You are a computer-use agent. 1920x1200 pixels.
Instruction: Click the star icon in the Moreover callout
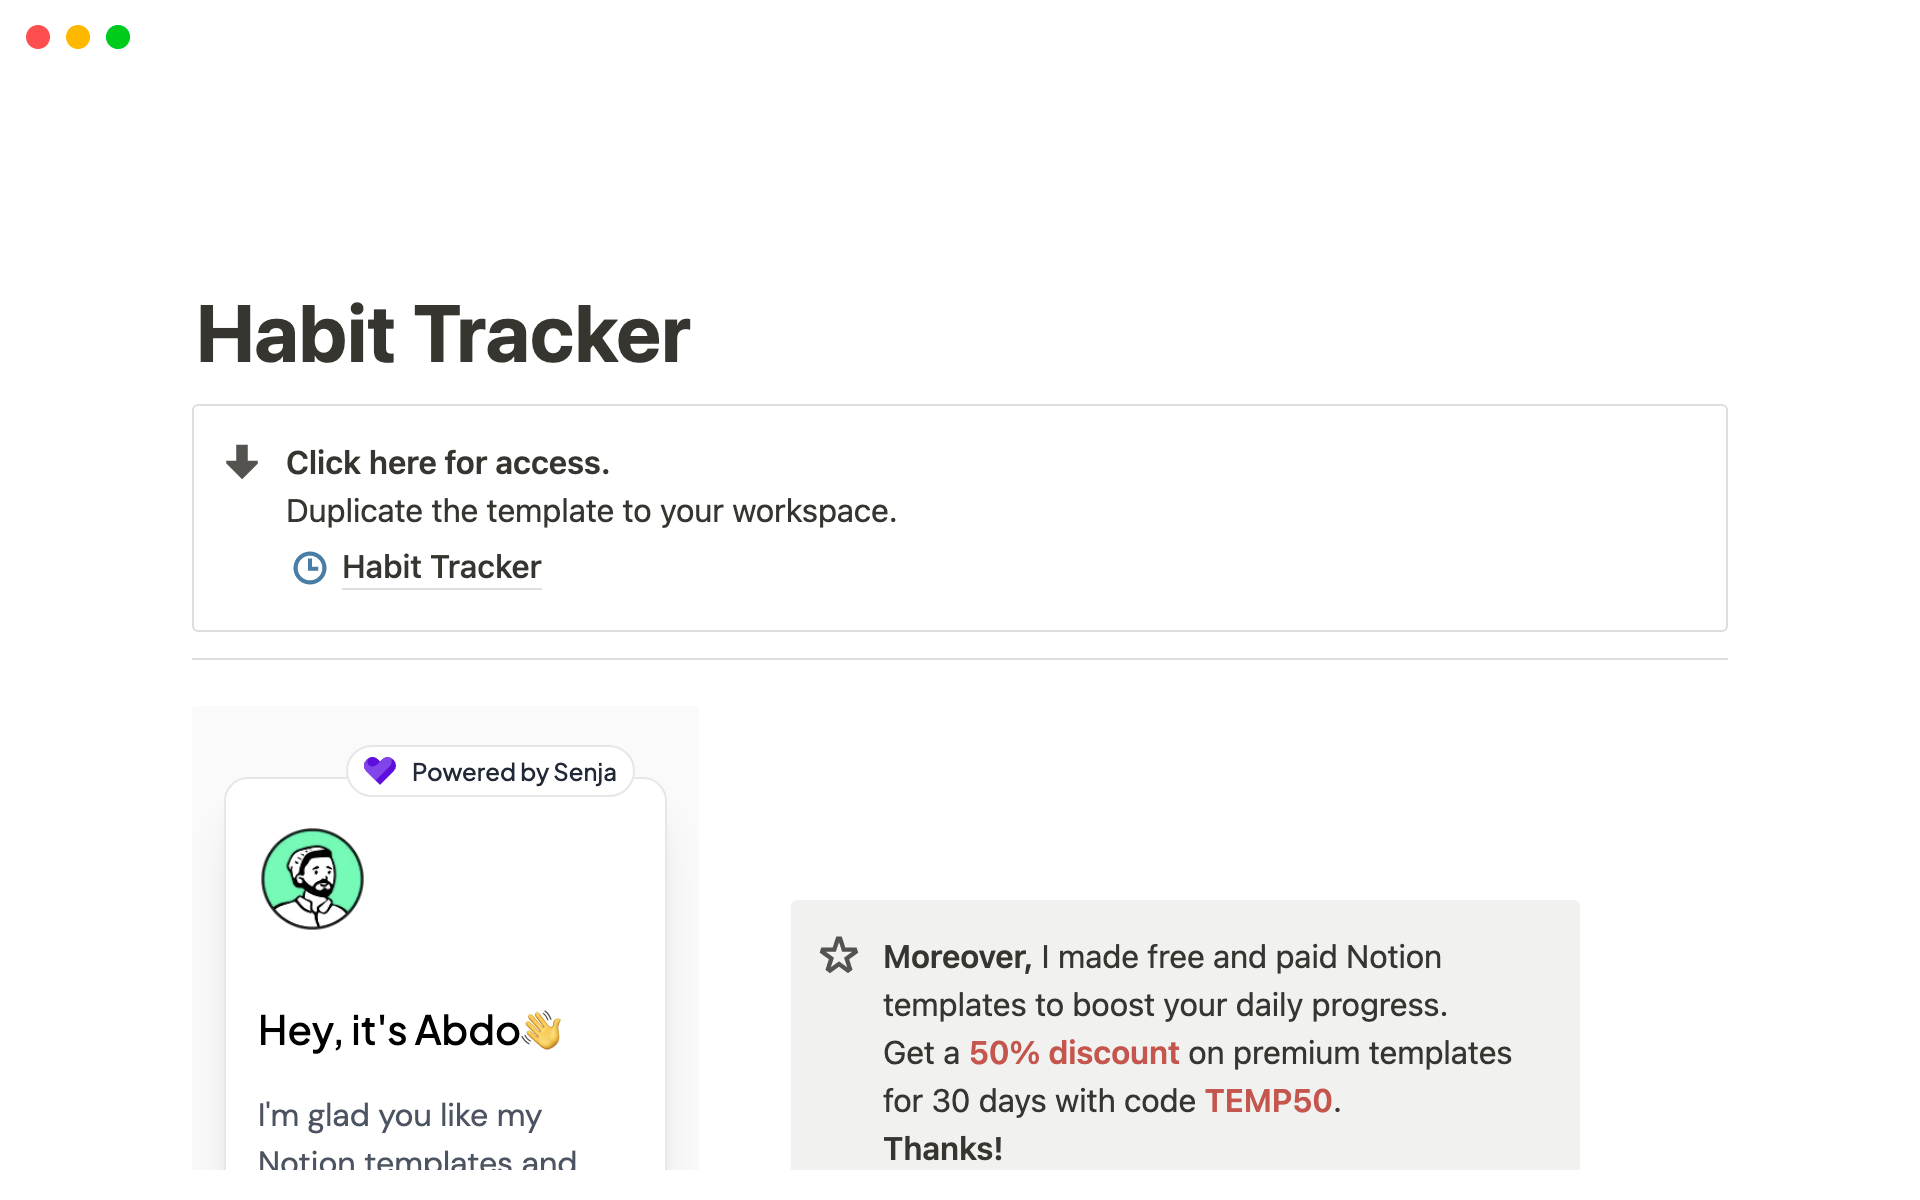pos(839,956)
